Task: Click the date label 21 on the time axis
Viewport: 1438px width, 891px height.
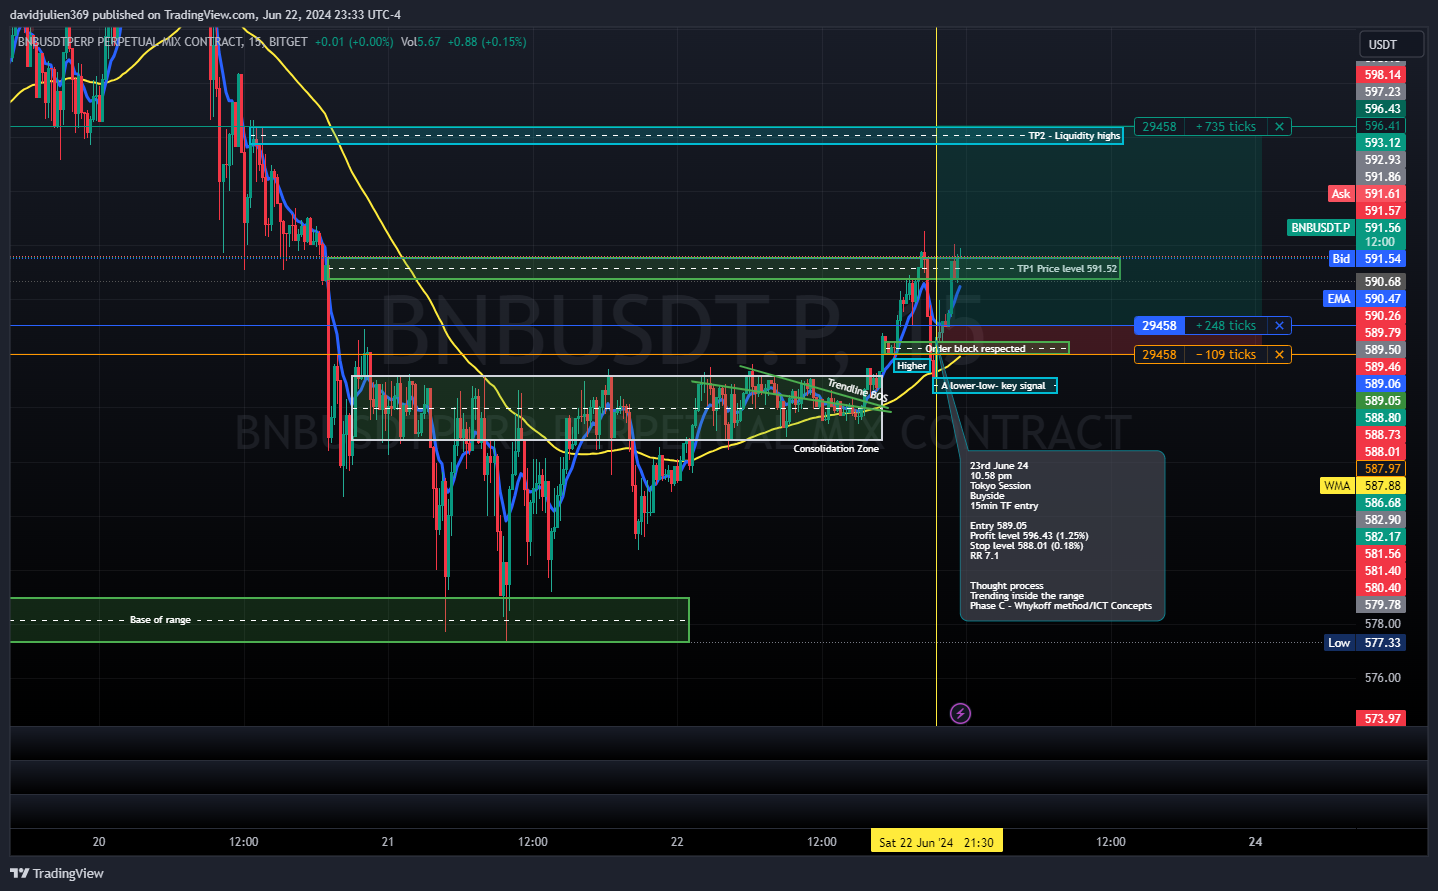Action: [388, 842]
